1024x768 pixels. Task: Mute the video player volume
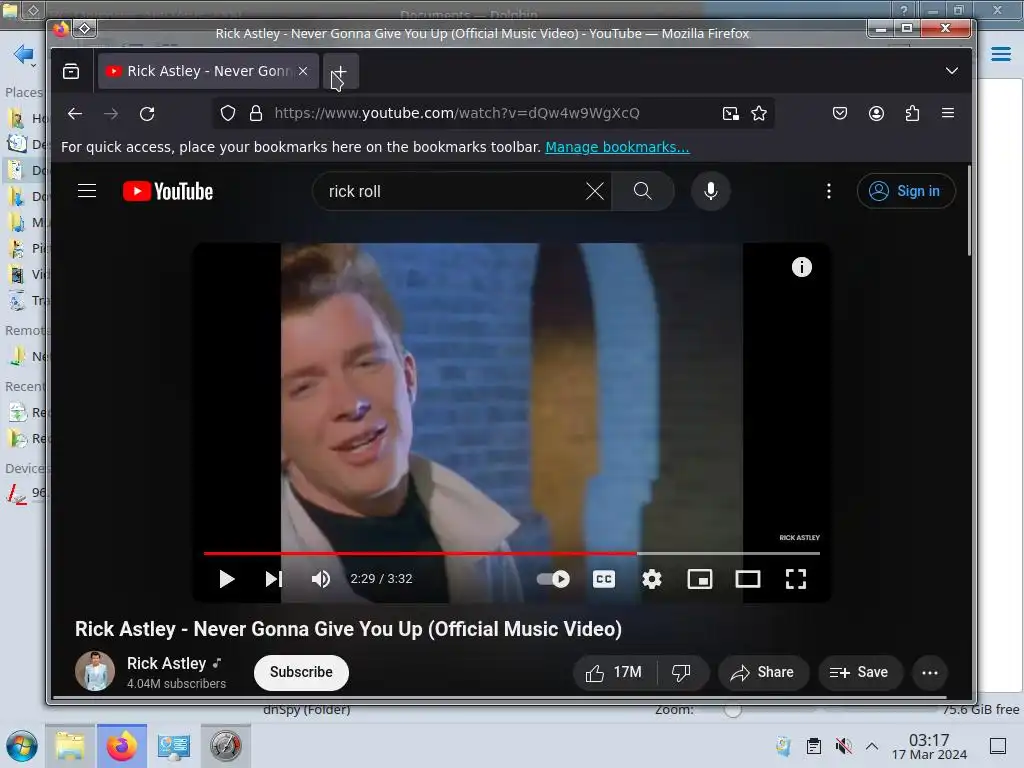tap(321, 579)
